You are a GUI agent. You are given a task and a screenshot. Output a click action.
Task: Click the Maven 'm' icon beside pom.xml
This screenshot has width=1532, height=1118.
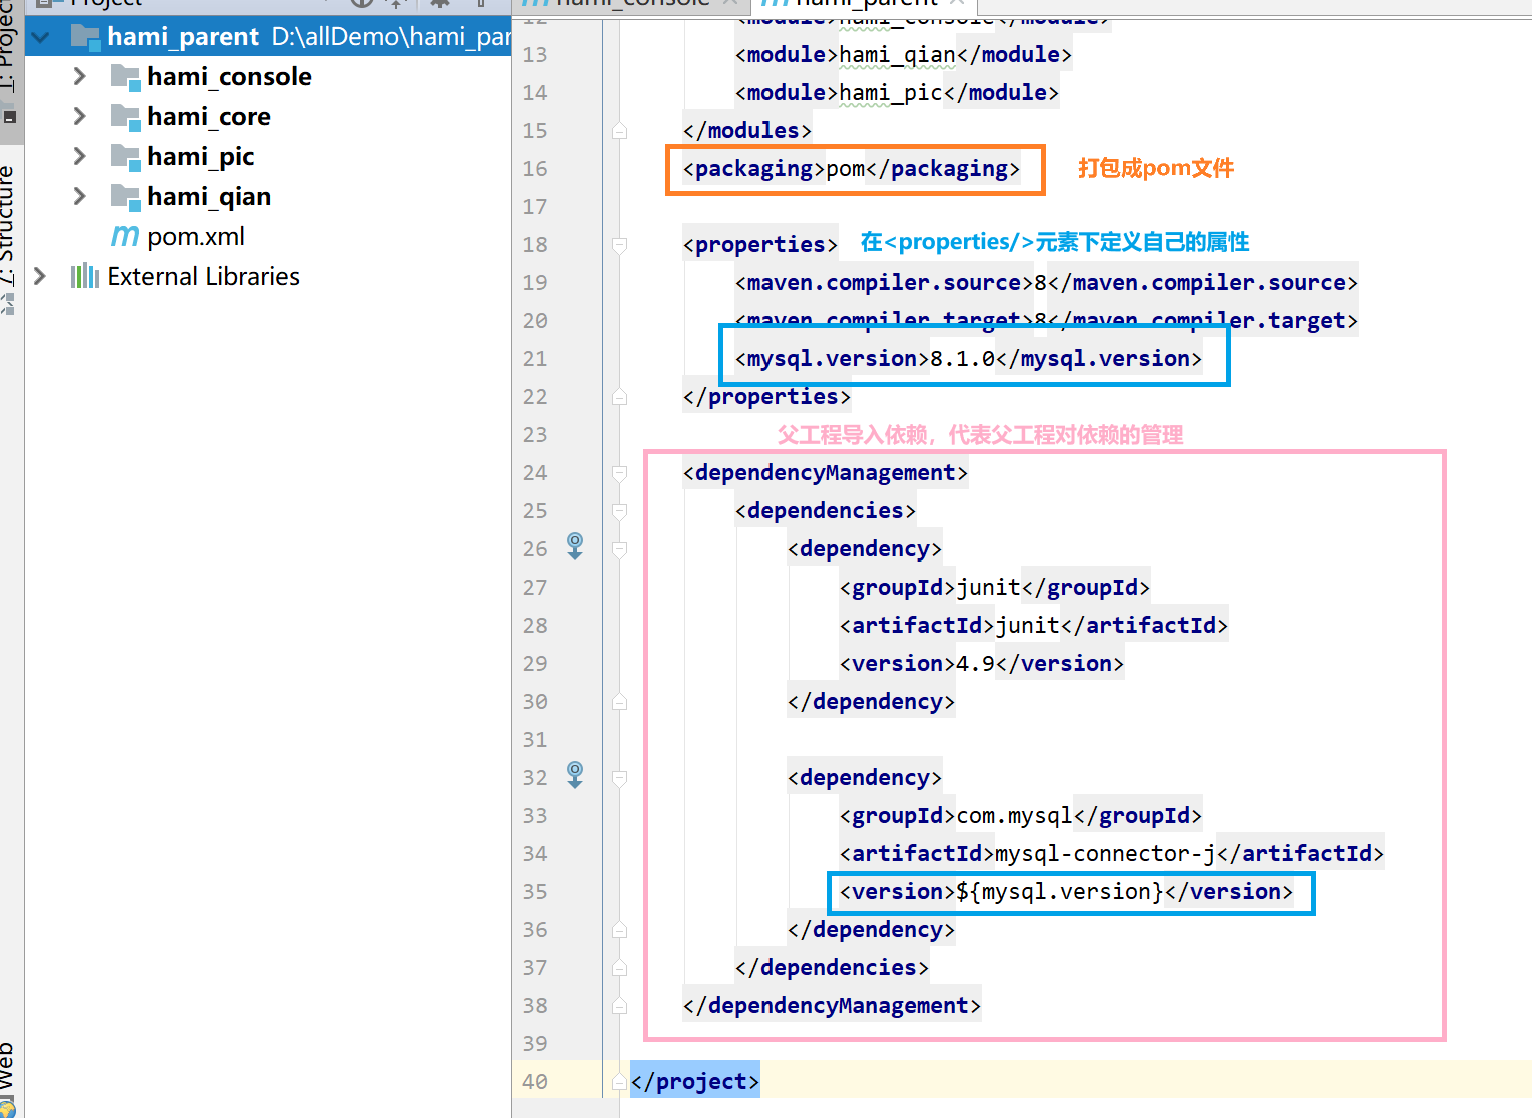click(x=125, y=237)
